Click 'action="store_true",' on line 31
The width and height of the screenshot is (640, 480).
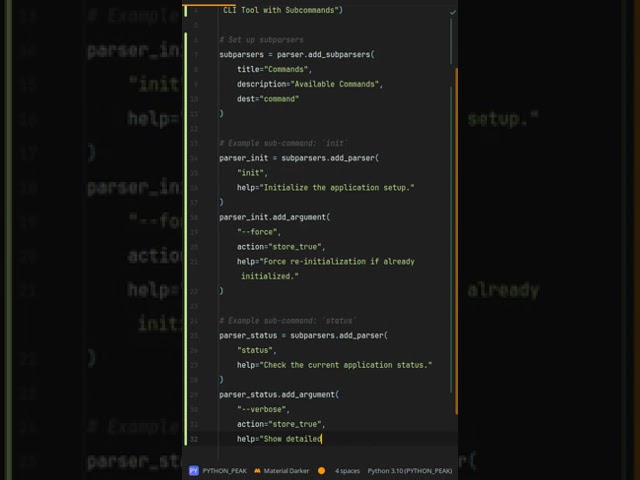click(281, 424)
